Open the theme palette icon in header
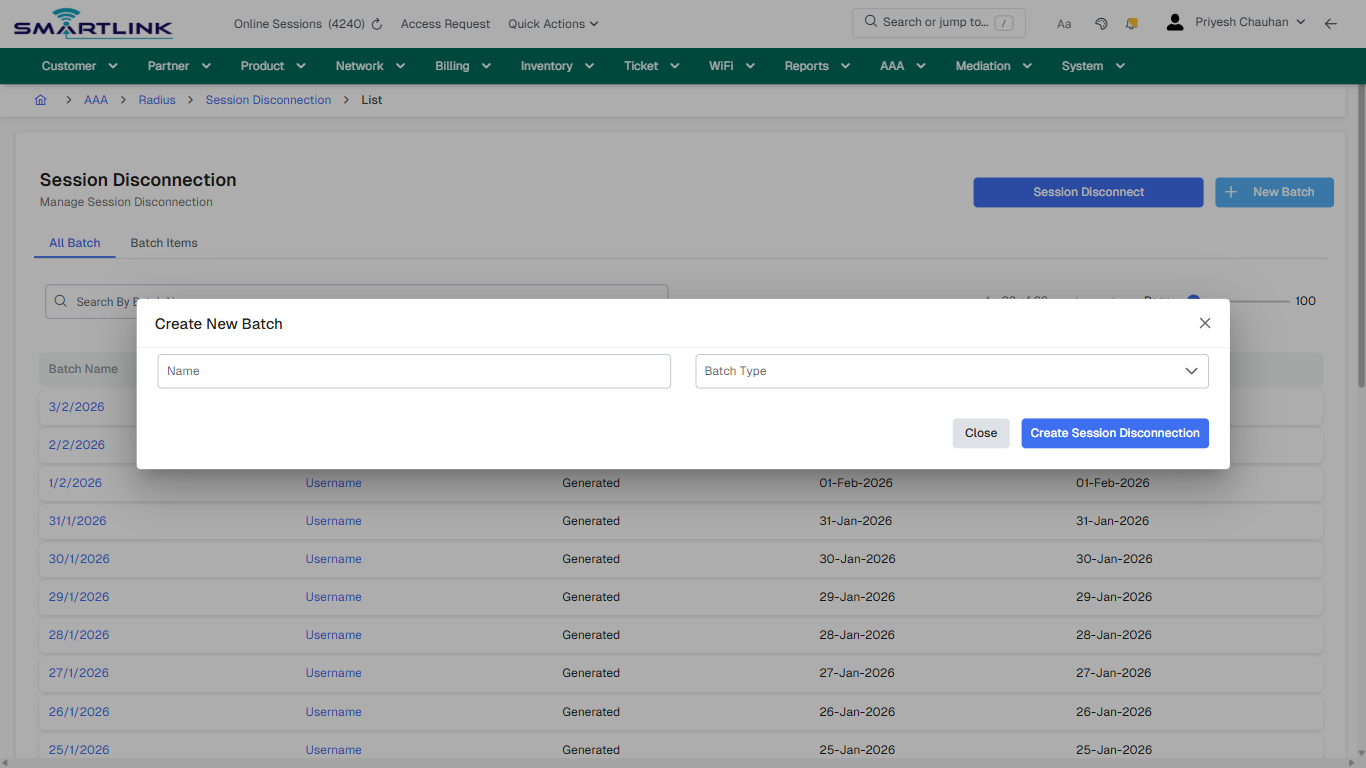The height and width of the screenshot is (768, 1366). tap(1101, 23)
